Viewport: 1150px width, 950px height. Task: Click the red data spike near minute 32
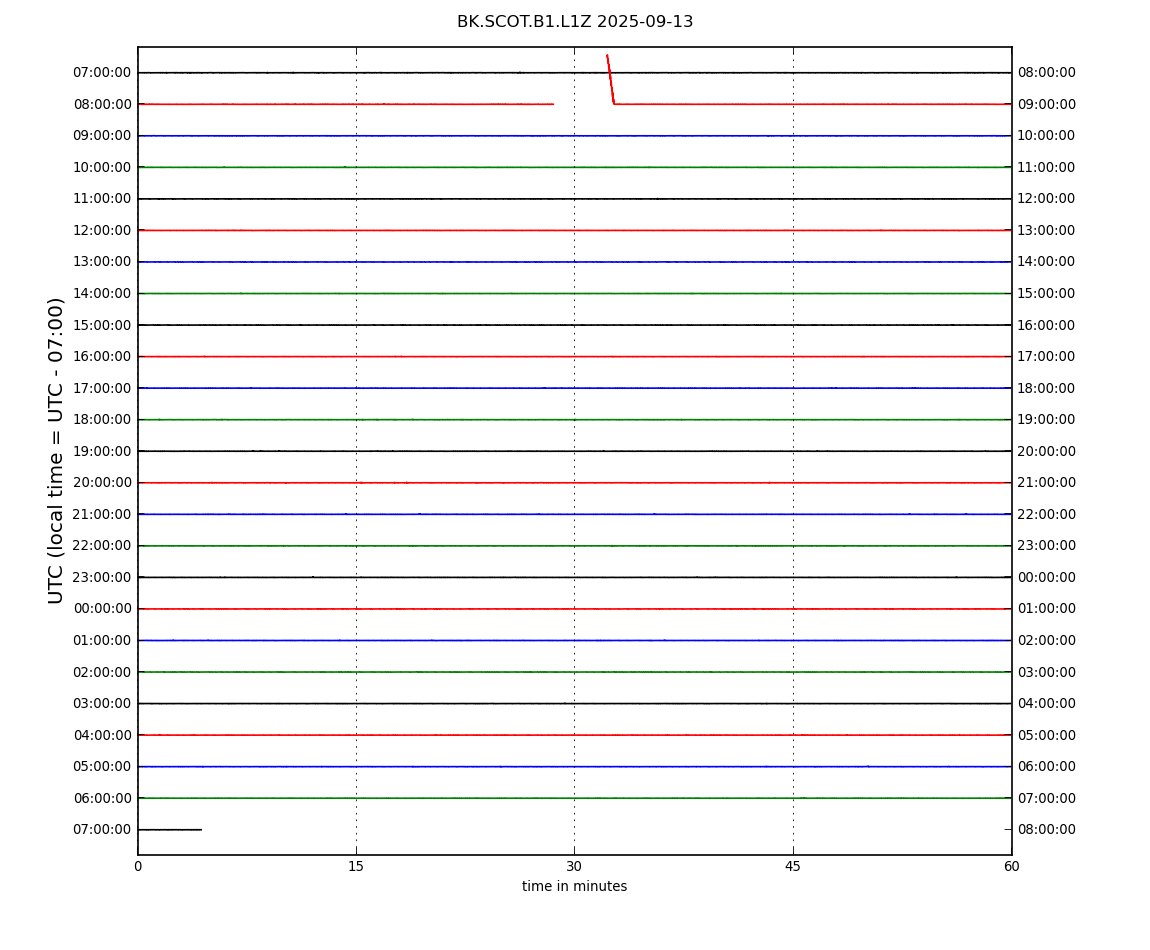coord(610,79)
